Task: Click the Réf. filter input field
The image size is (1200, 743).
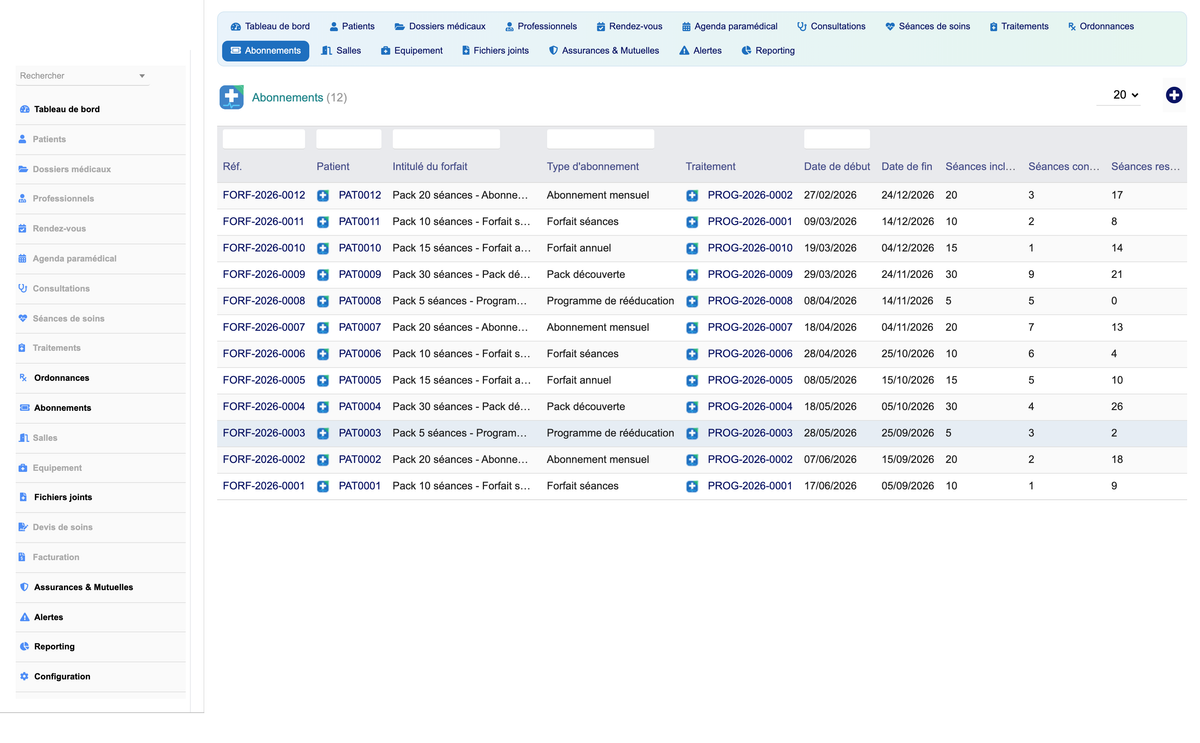Action: [x=264, y=139]
